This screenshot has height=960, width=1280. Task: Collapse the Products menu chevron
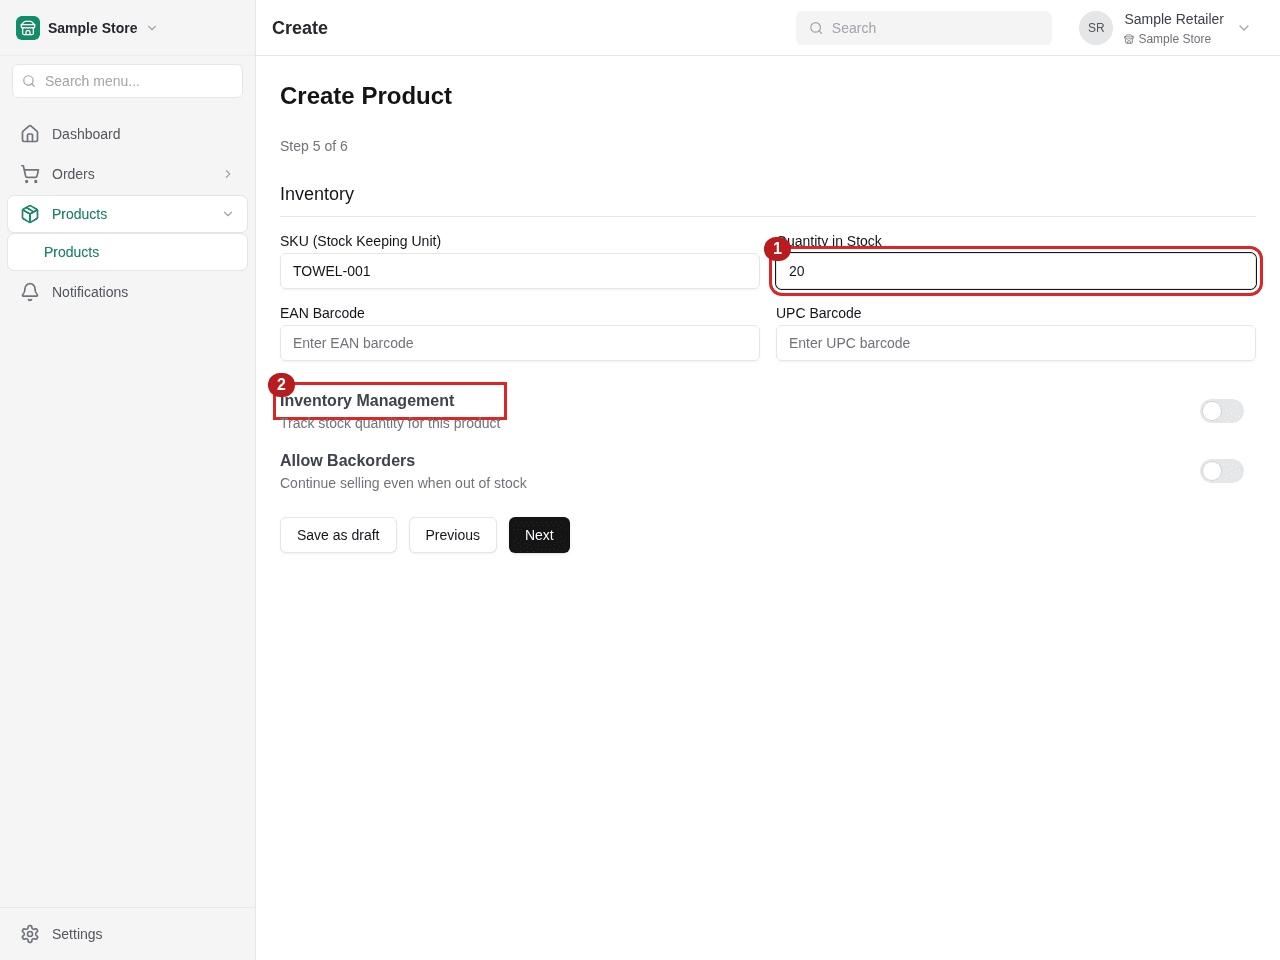pyautogui.click(x=228, y=214)
